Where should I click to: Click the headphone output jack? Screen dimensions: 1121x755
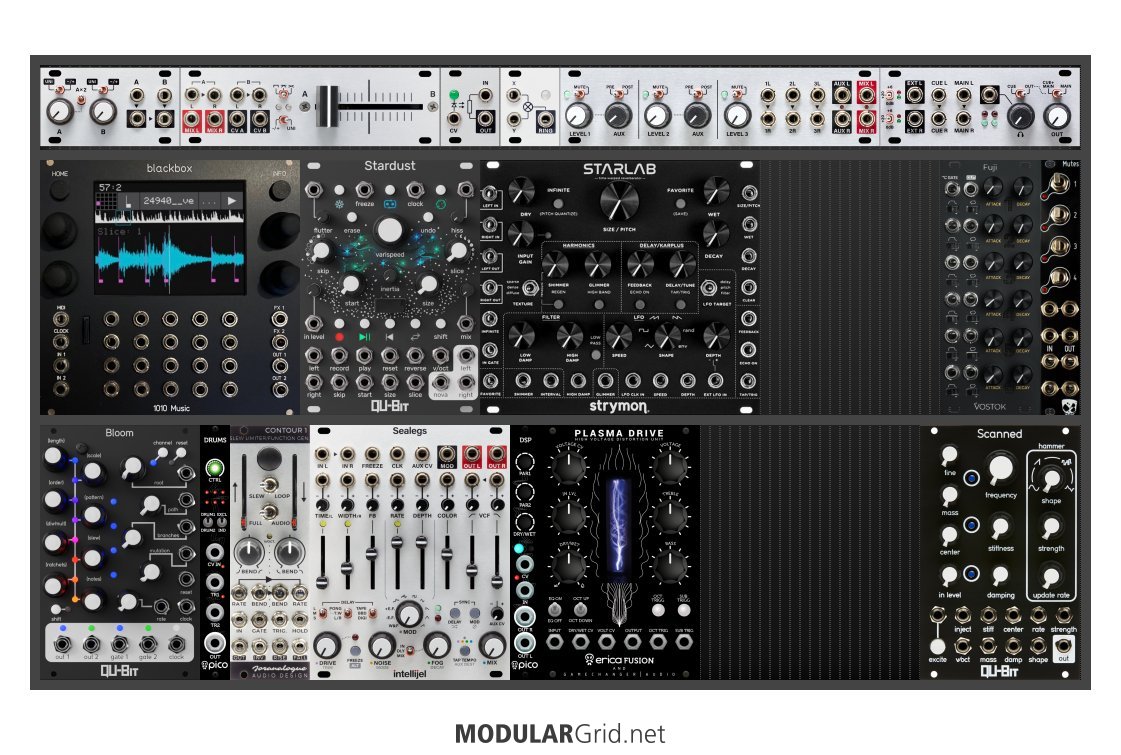tap(989, 94)
